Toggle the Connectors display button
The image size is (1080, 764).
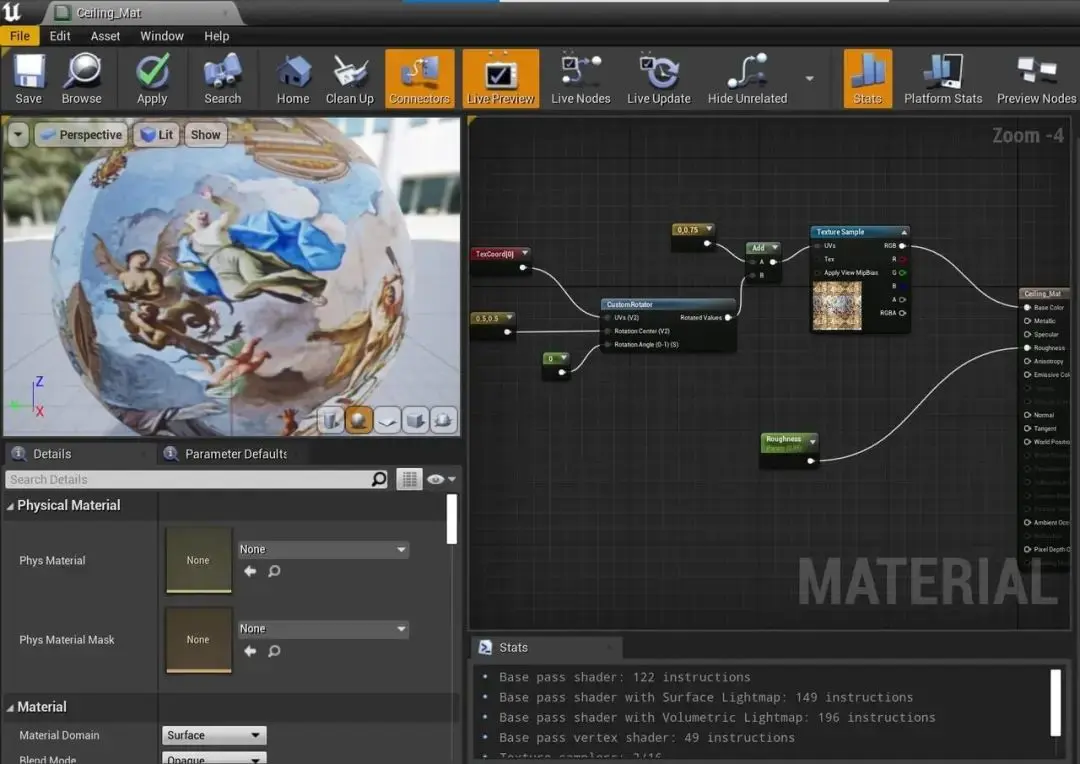[x=419, y=79]
